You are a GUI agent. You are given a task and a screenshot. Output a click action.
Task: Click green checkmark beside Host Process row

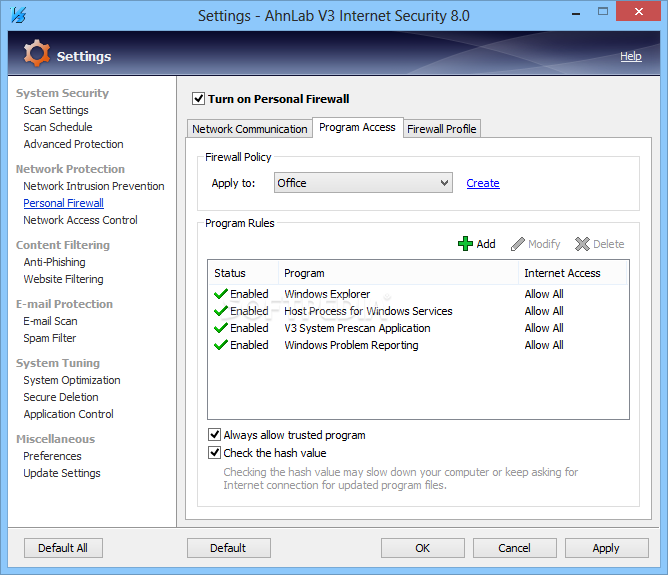pos(221,311)
